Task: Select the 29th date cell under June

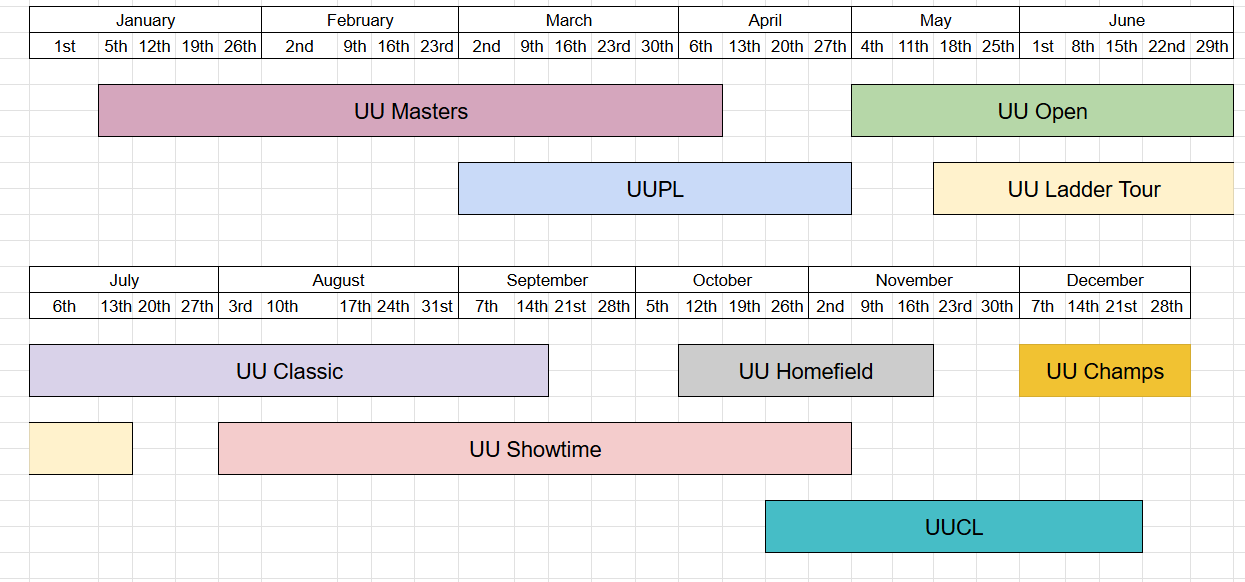Action: point(1212,46)
